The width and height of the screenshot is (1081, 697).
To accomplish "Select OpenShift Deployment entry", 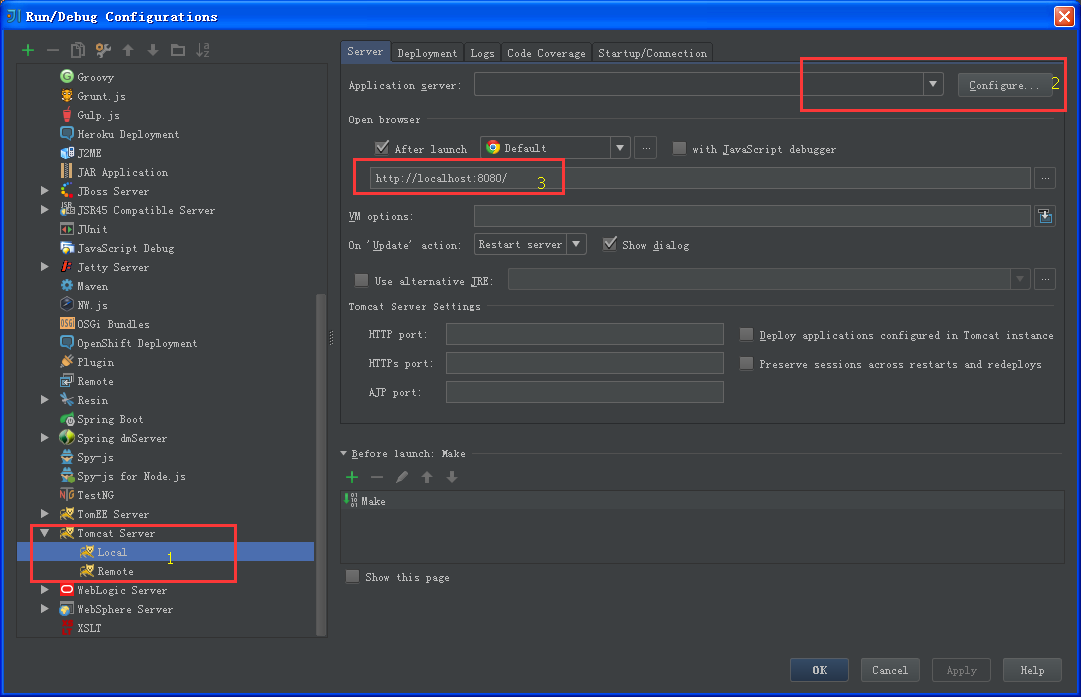I will coord(137,343).
